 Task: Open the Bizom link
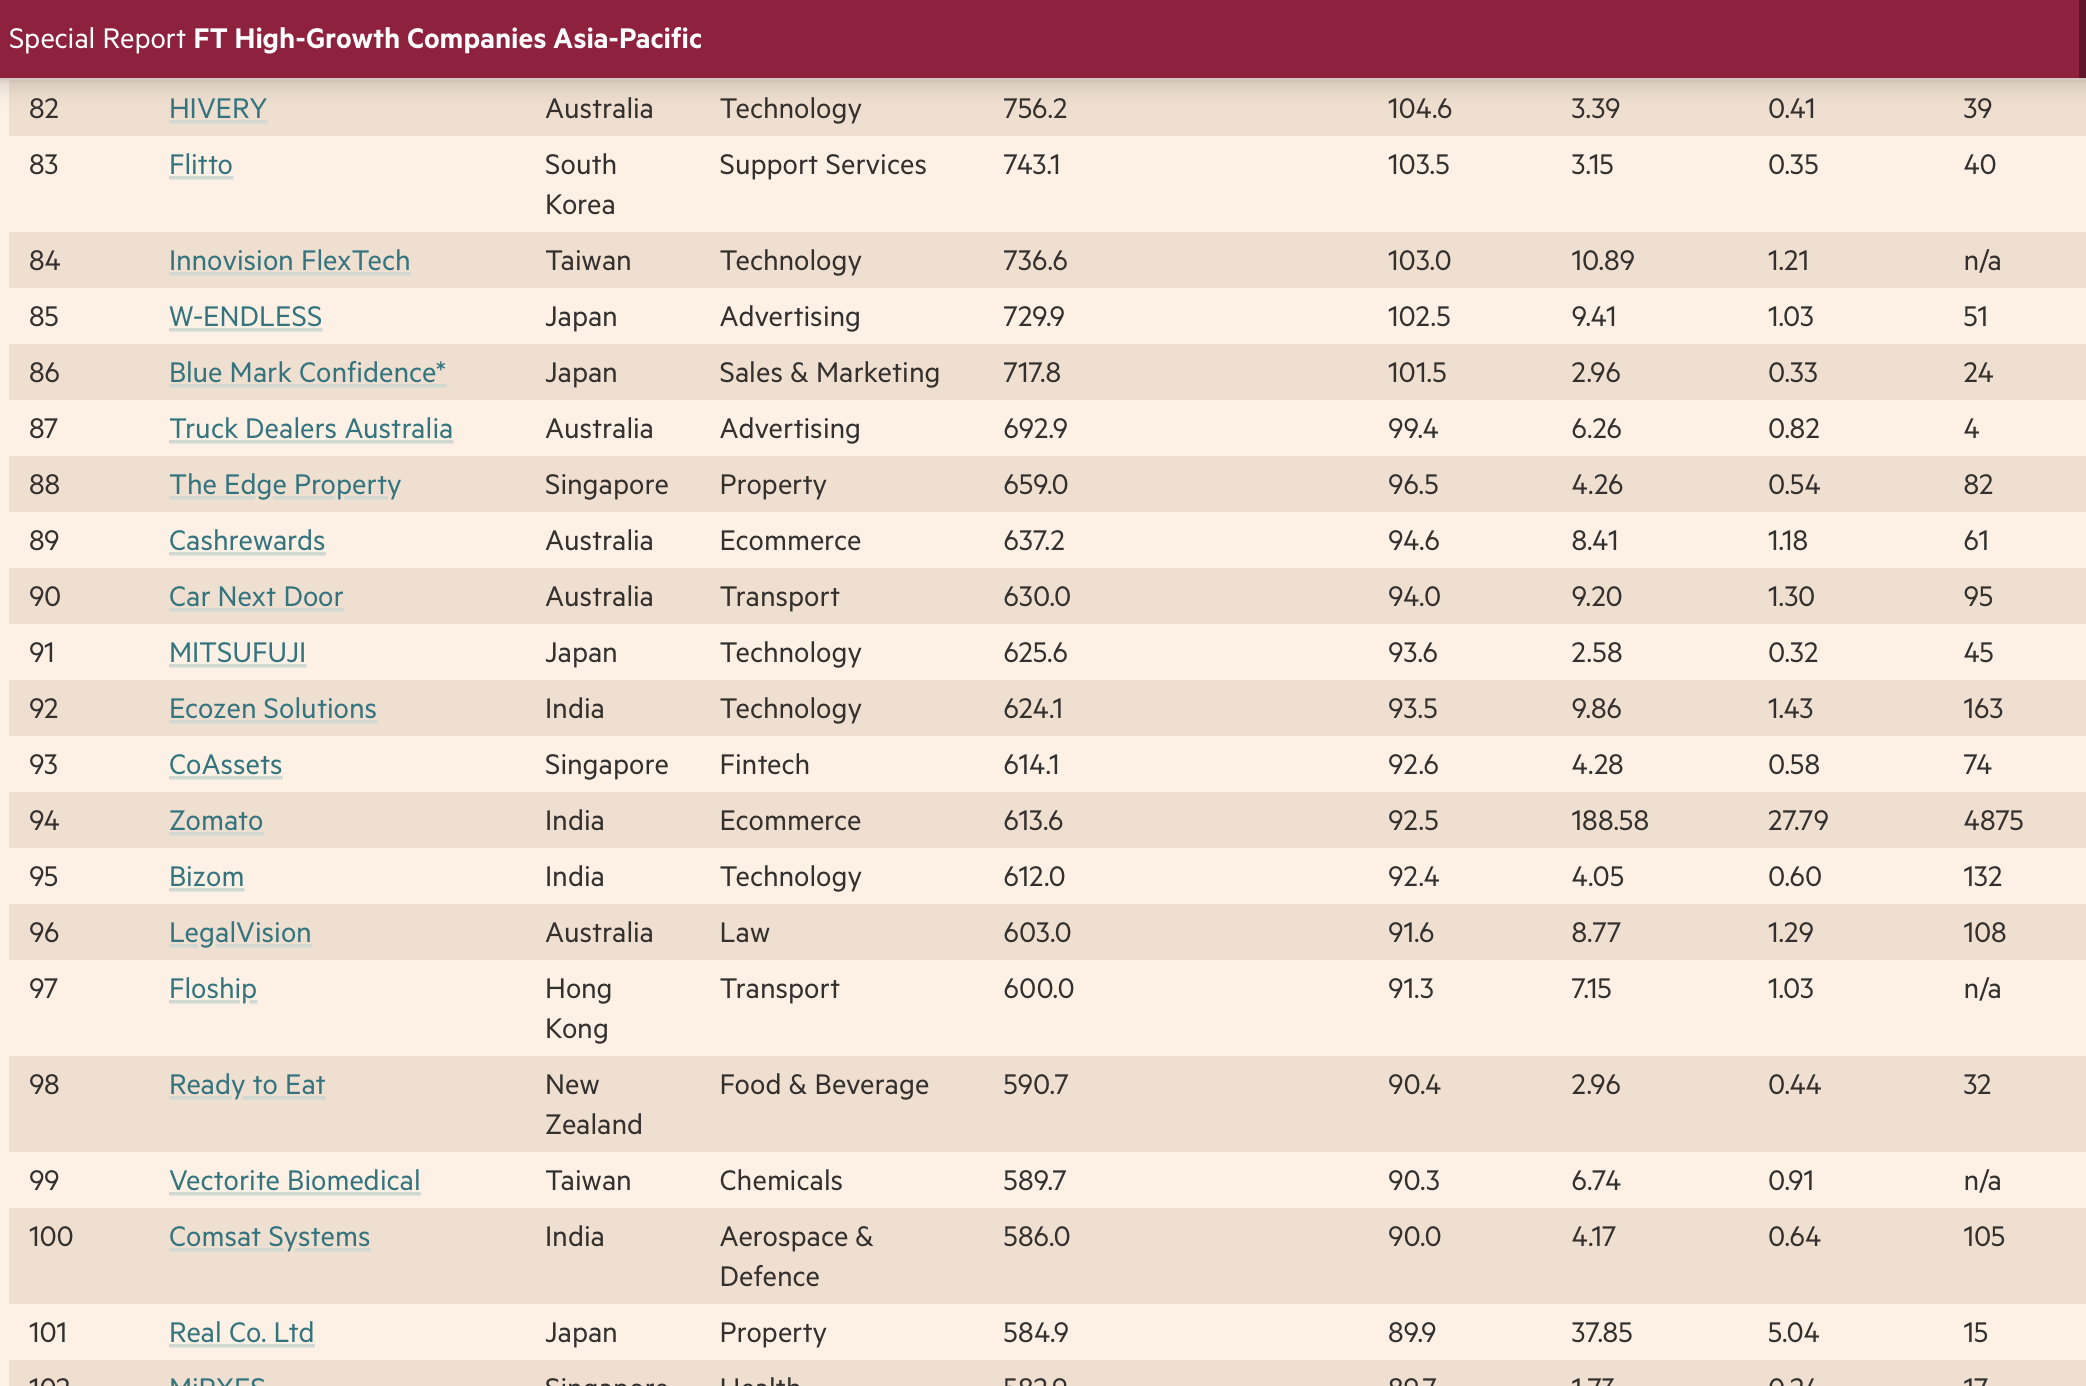click(x=206, y=876)
